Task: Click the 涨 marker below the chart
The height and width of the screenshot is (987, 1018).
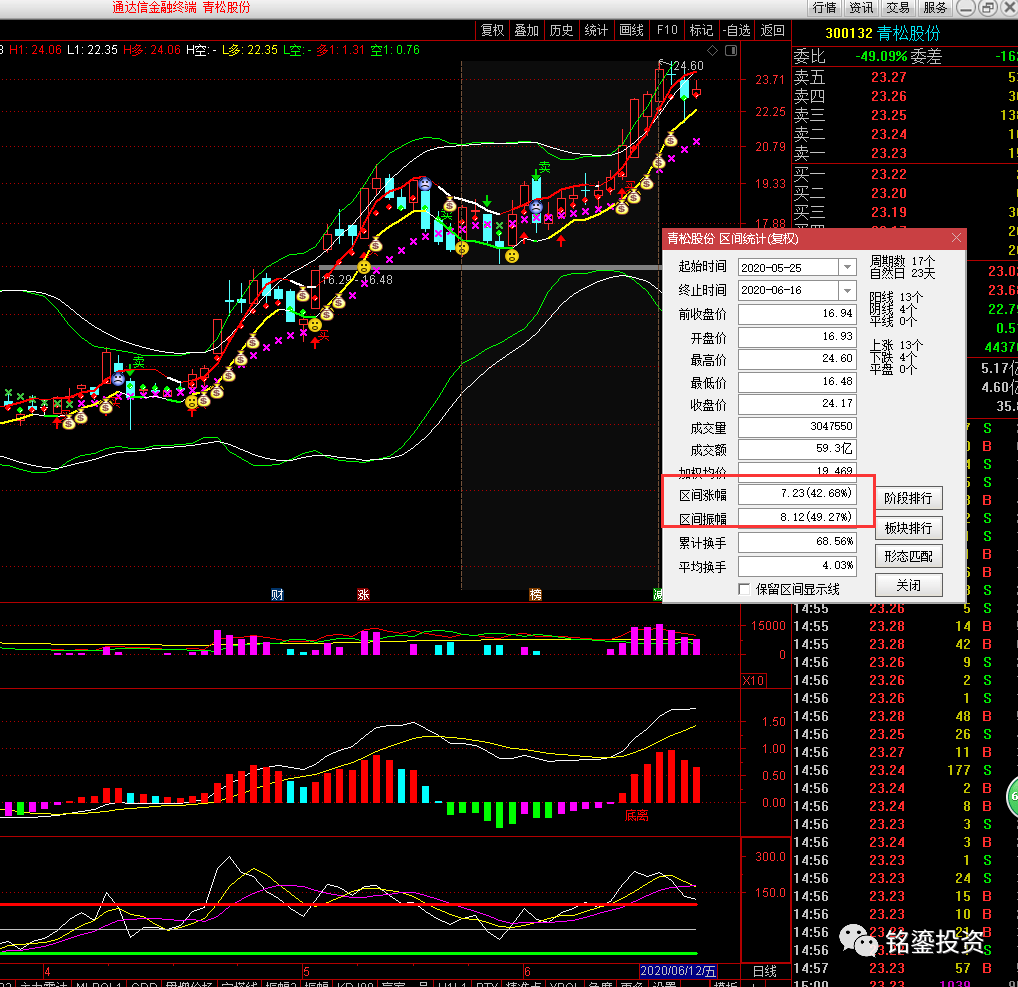Action: [x=363, y=594]
